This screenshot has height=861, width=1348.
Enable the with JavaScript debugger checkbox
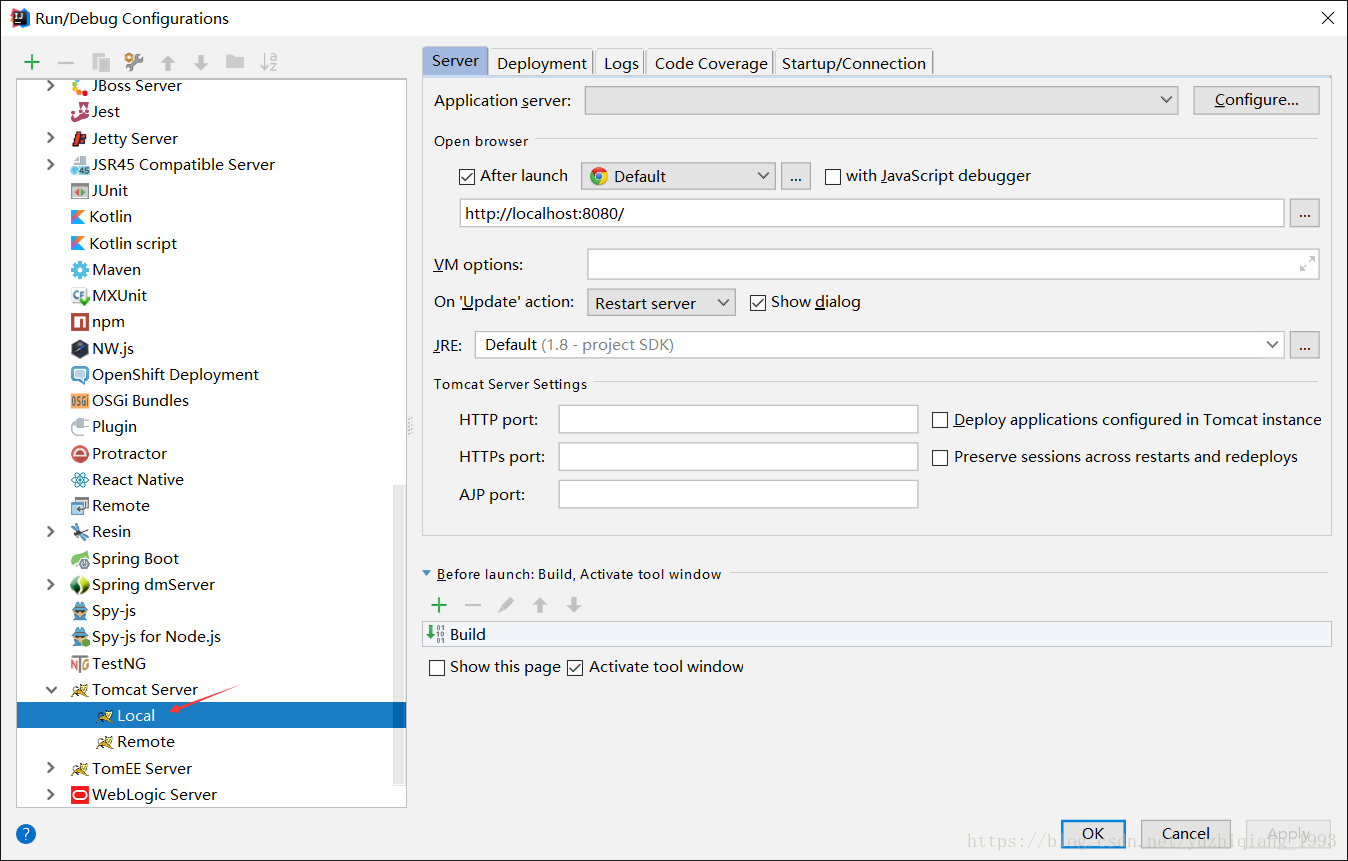tap(832, 177)
